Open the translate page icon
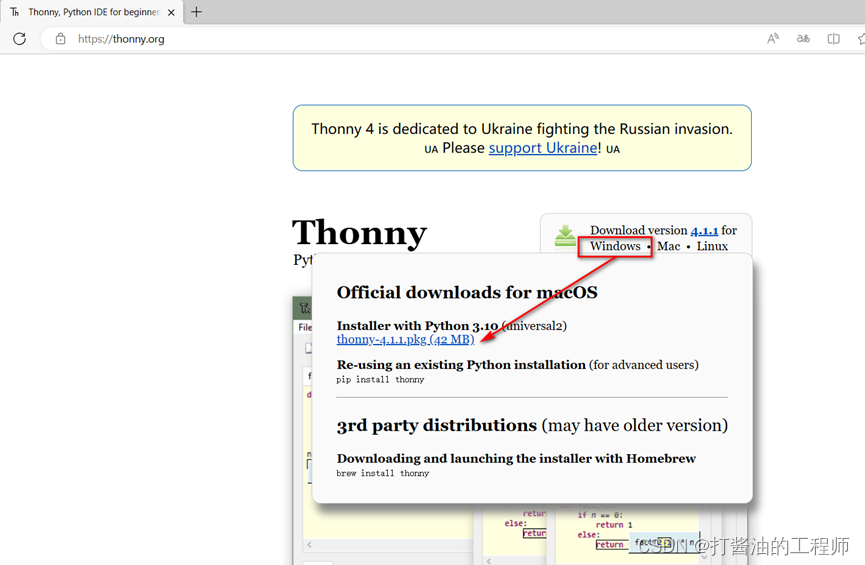Image resolution: width=865 pixels, height=565 pixels. 803,39
